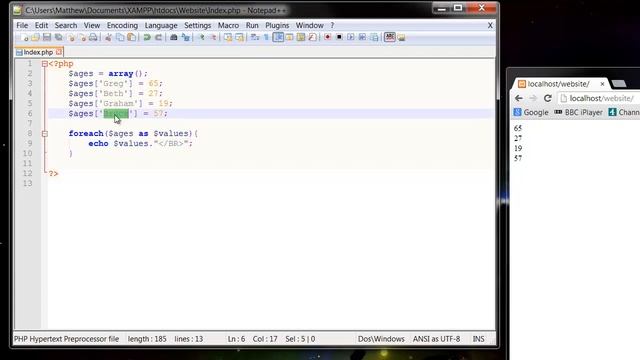The height and width of the screenshot is (360, 640).
Task: Click the Paste toolbar icon
Action: (131, 38)
